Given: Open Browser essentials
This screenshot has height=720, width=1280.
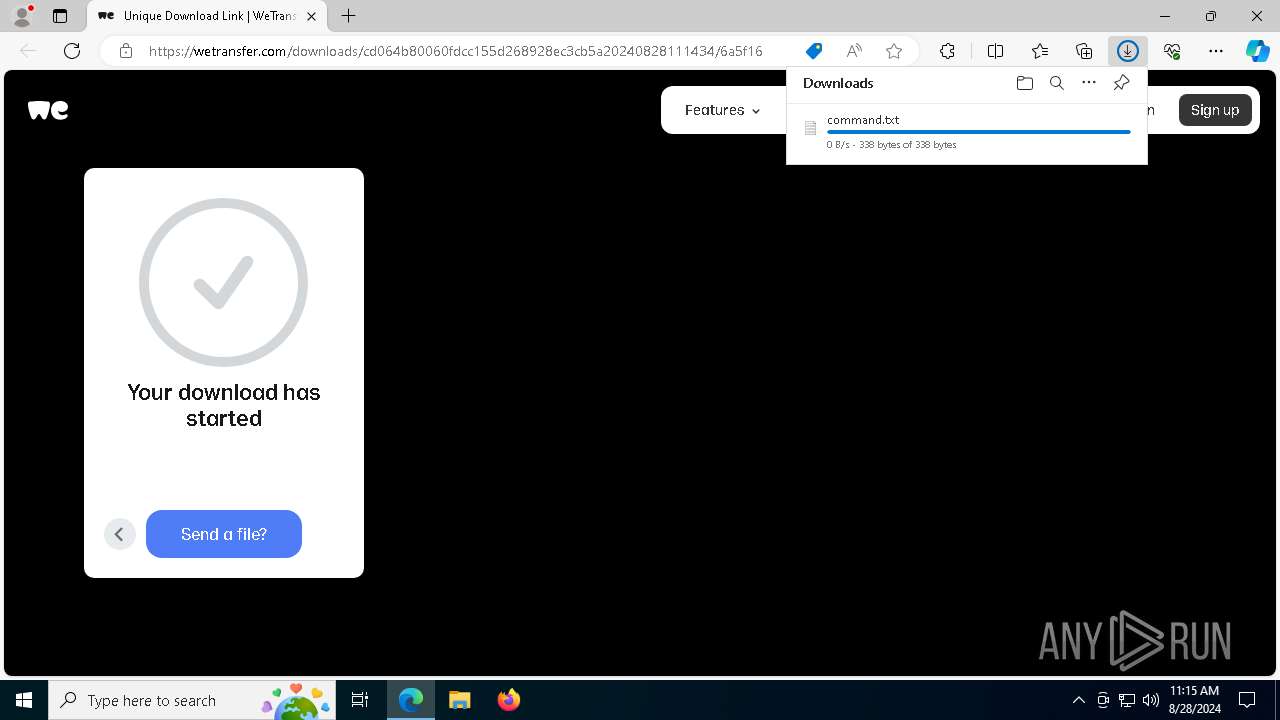Looking at the screenshot, I should (x=1172, y=51).
